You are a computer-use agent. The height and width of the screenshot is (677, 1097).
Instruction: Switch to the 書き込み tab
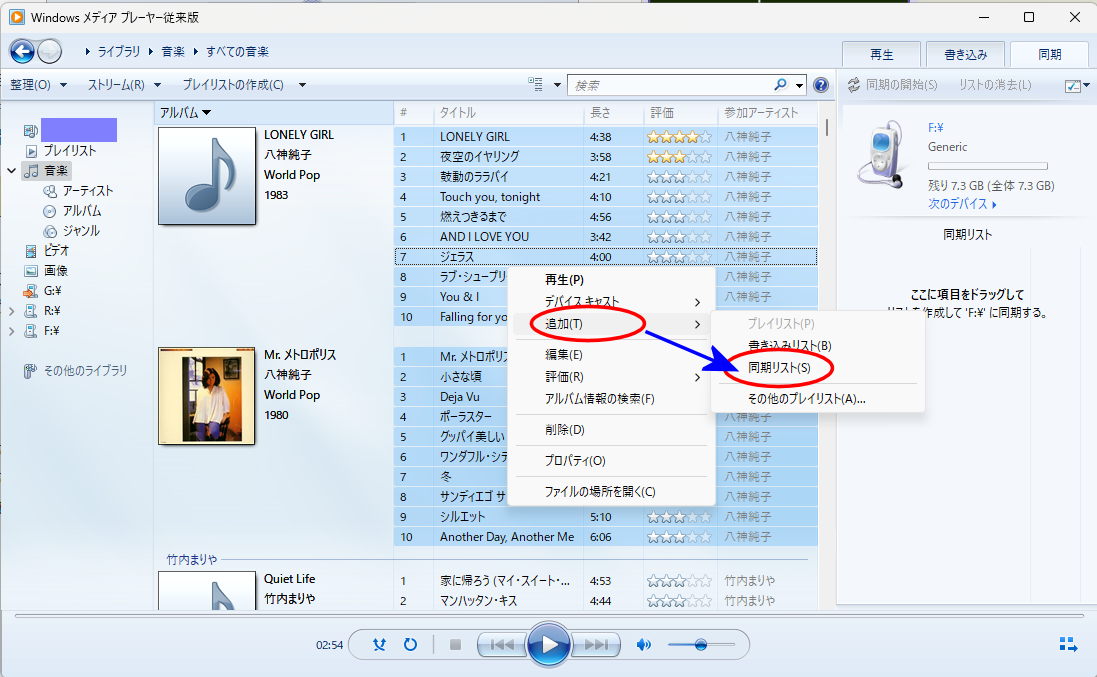pos(965,55)
